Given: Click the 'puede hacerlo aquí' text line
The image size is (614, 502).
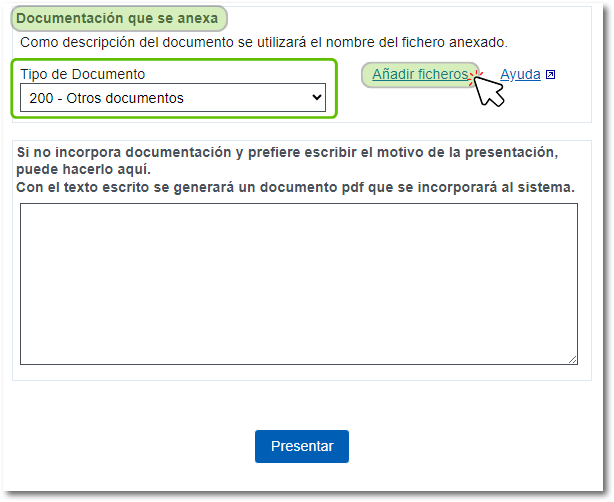Looking at the screenshot, I should click(x=83, y=169).
